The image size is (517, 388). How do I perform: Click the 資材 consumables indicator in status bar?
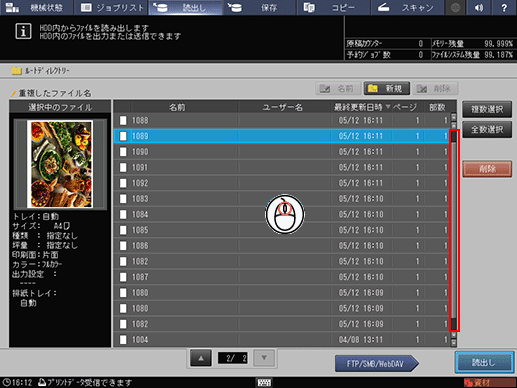pyautogui.click(x=489, y=383)
